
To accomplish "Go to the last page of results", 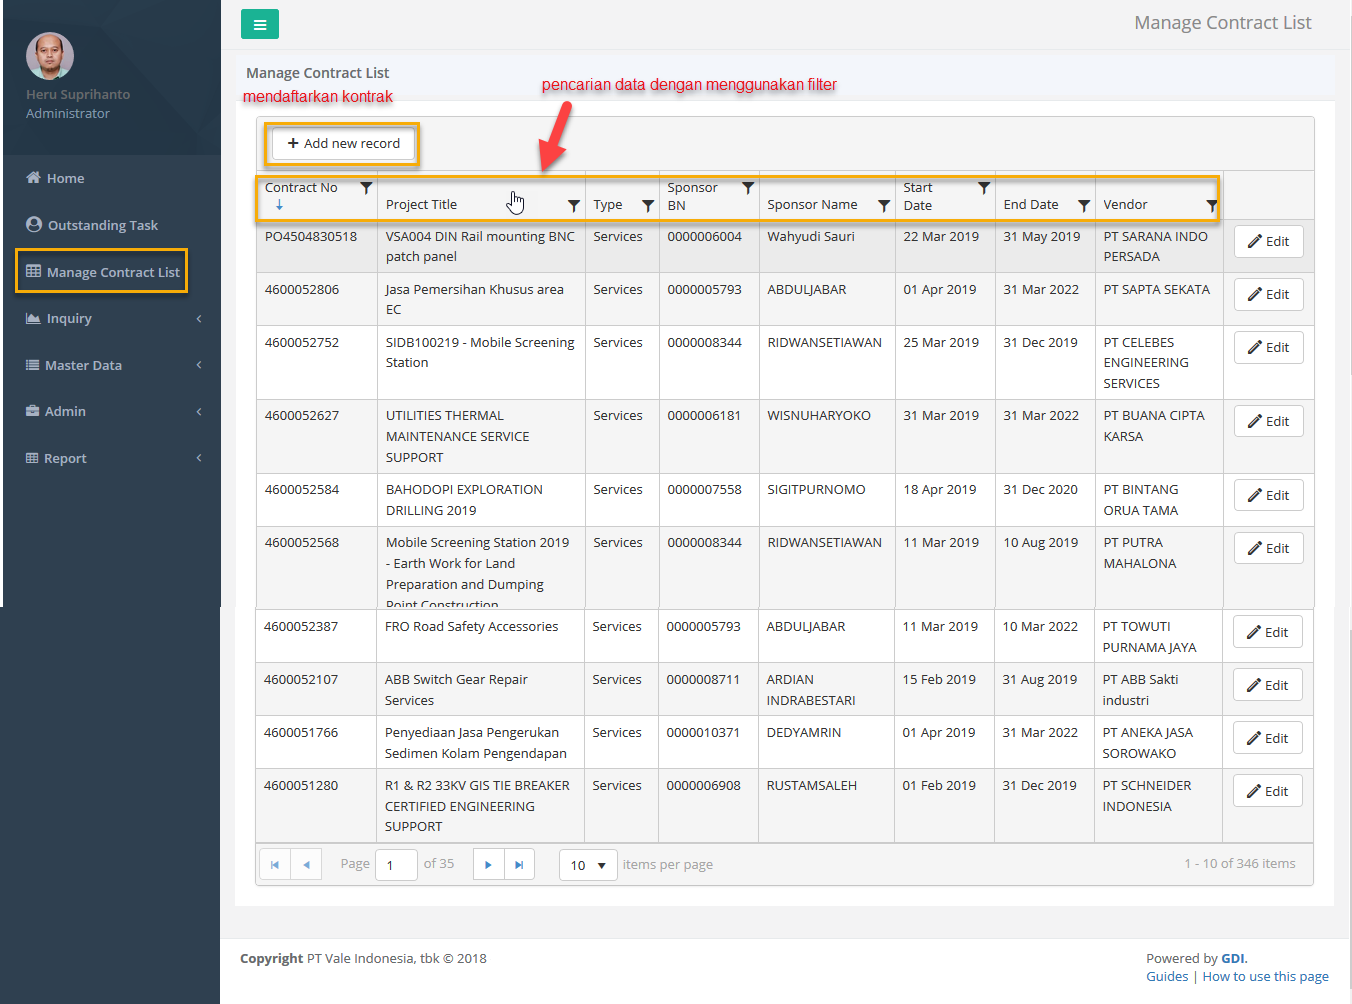I will [519, 864].
